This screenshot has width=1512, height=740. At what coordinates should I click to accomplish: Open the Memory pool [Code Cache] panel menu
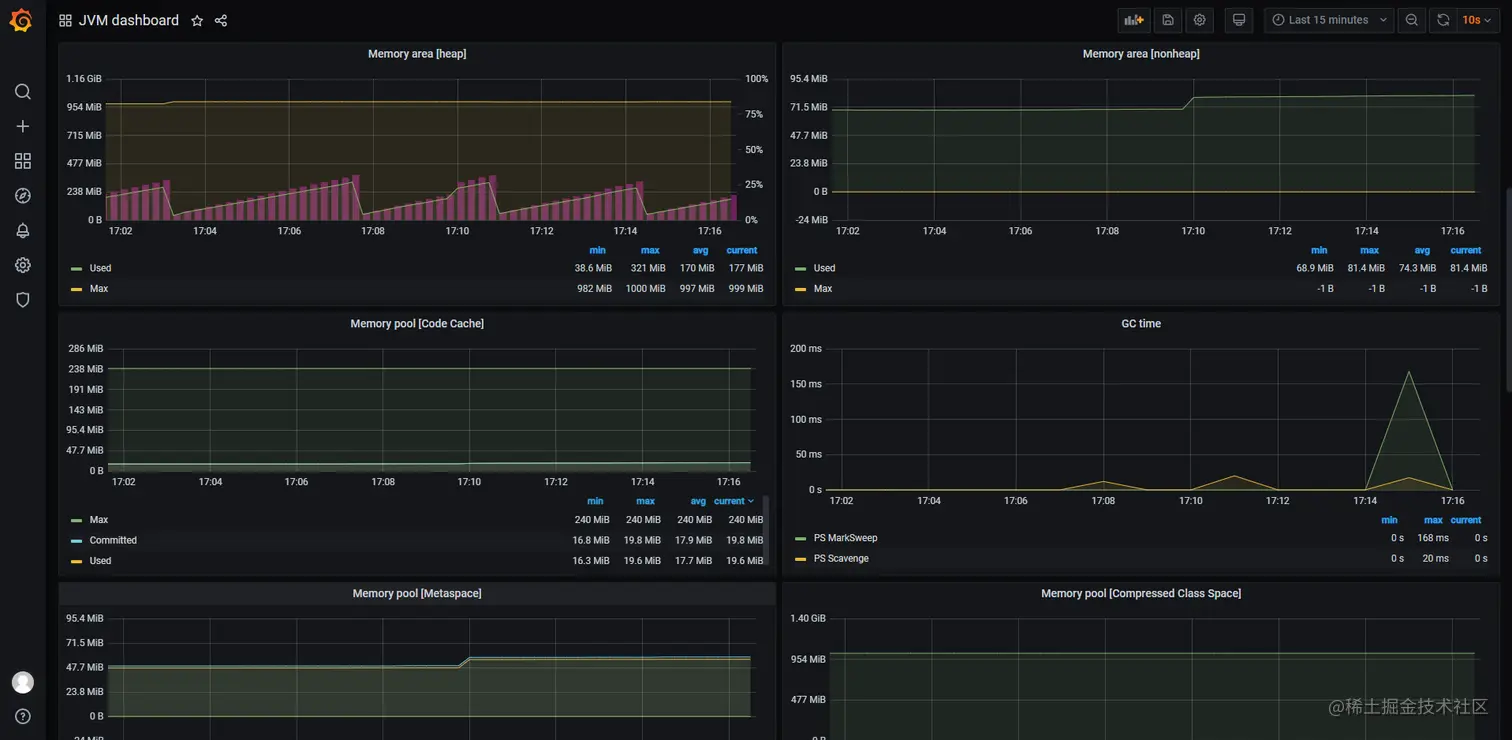417,324
